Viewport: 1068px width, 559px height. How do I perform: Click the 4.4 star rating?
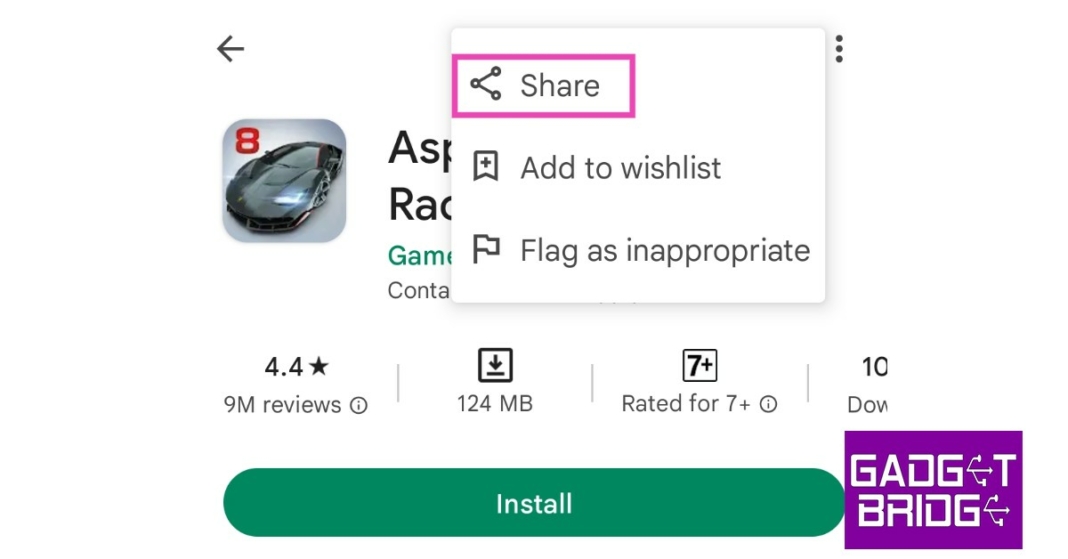click(x=296, y=367)
